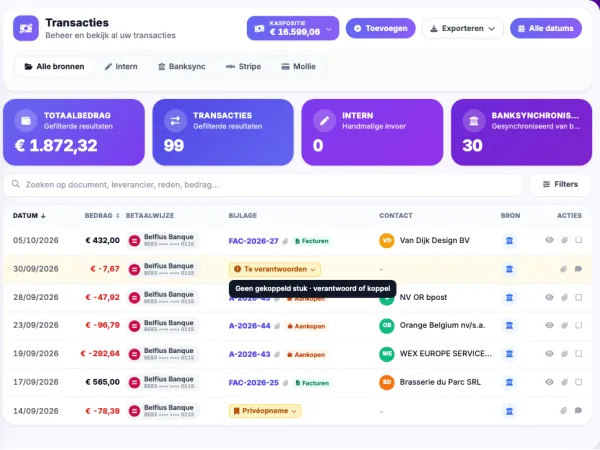Select the NV OR bpost row checkbox
This screenshot has height=450, width=600.
point(579,297)
